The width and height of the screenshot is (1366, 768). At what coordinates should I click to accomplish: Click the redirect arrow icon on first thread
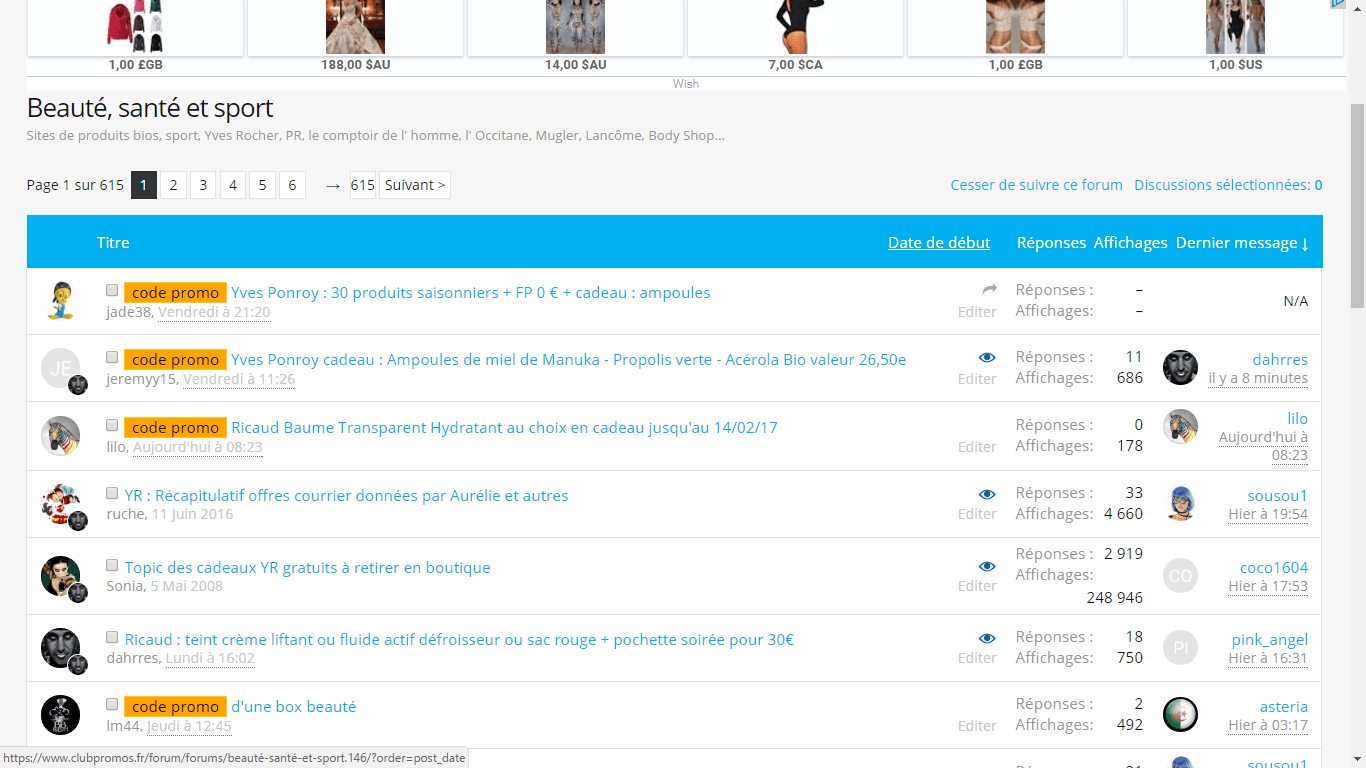[989, 290]
